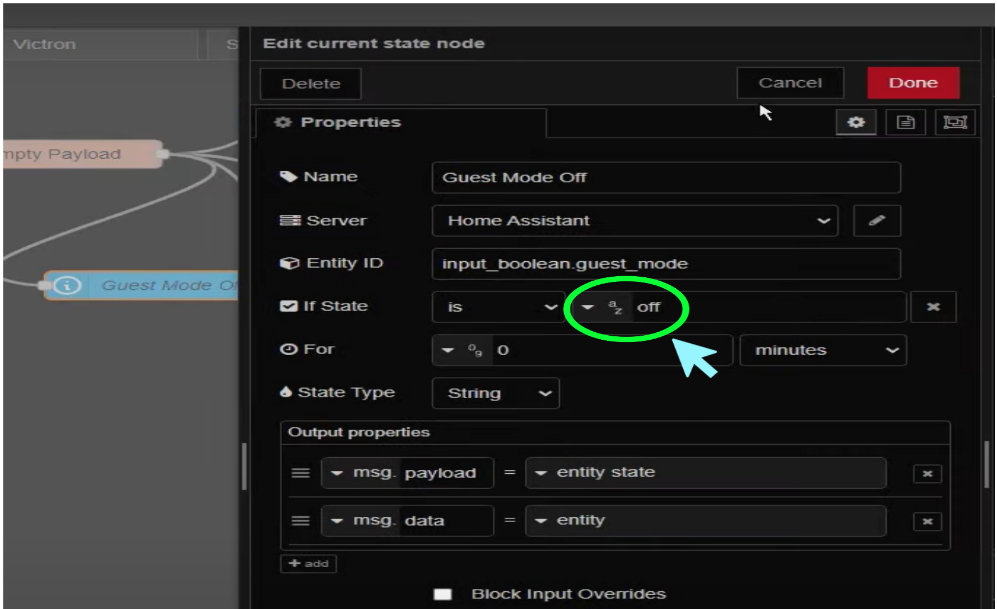
Task: Click the sidebar resize handle
Action: coord(244,466)
